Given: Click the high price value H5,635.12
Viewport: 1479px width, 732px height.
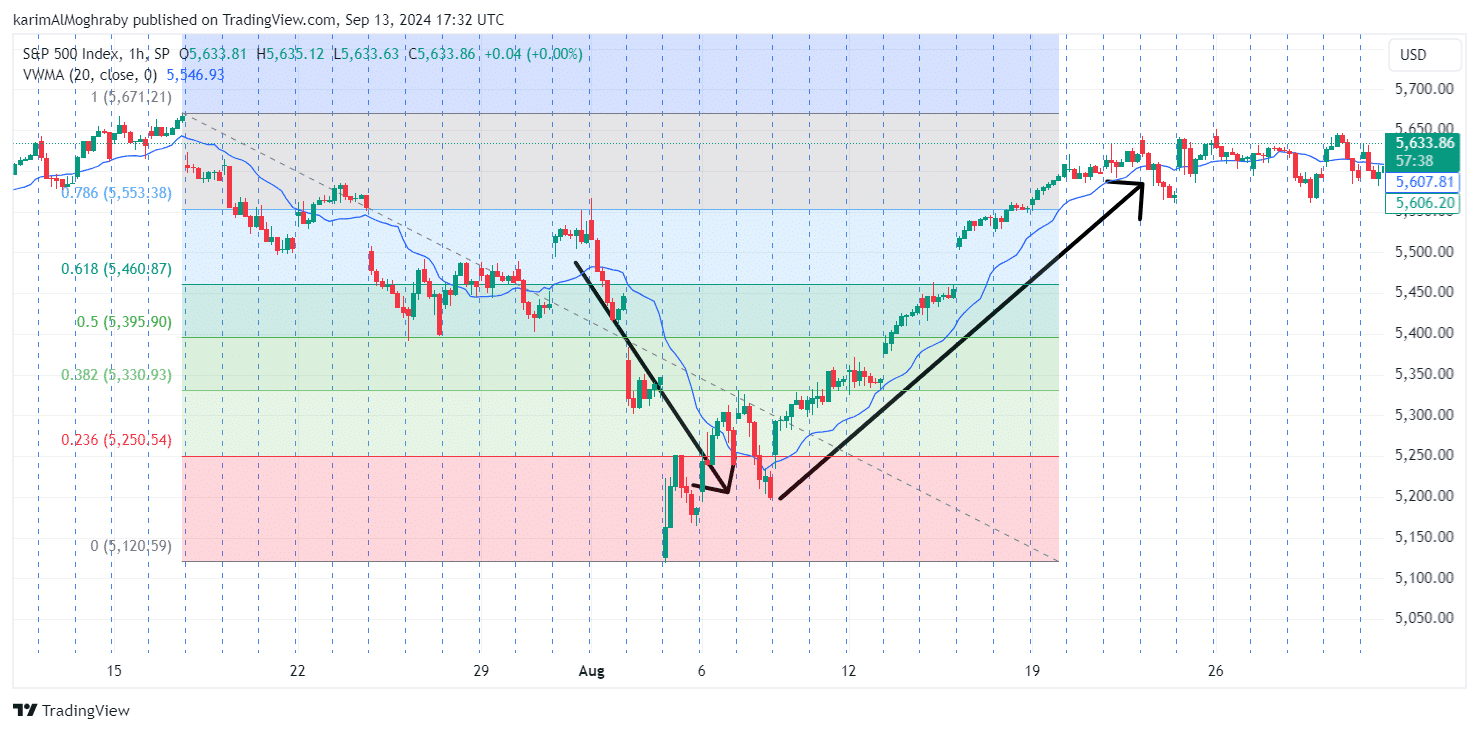Looking at the screenshot, I should (x=290, y=54).
